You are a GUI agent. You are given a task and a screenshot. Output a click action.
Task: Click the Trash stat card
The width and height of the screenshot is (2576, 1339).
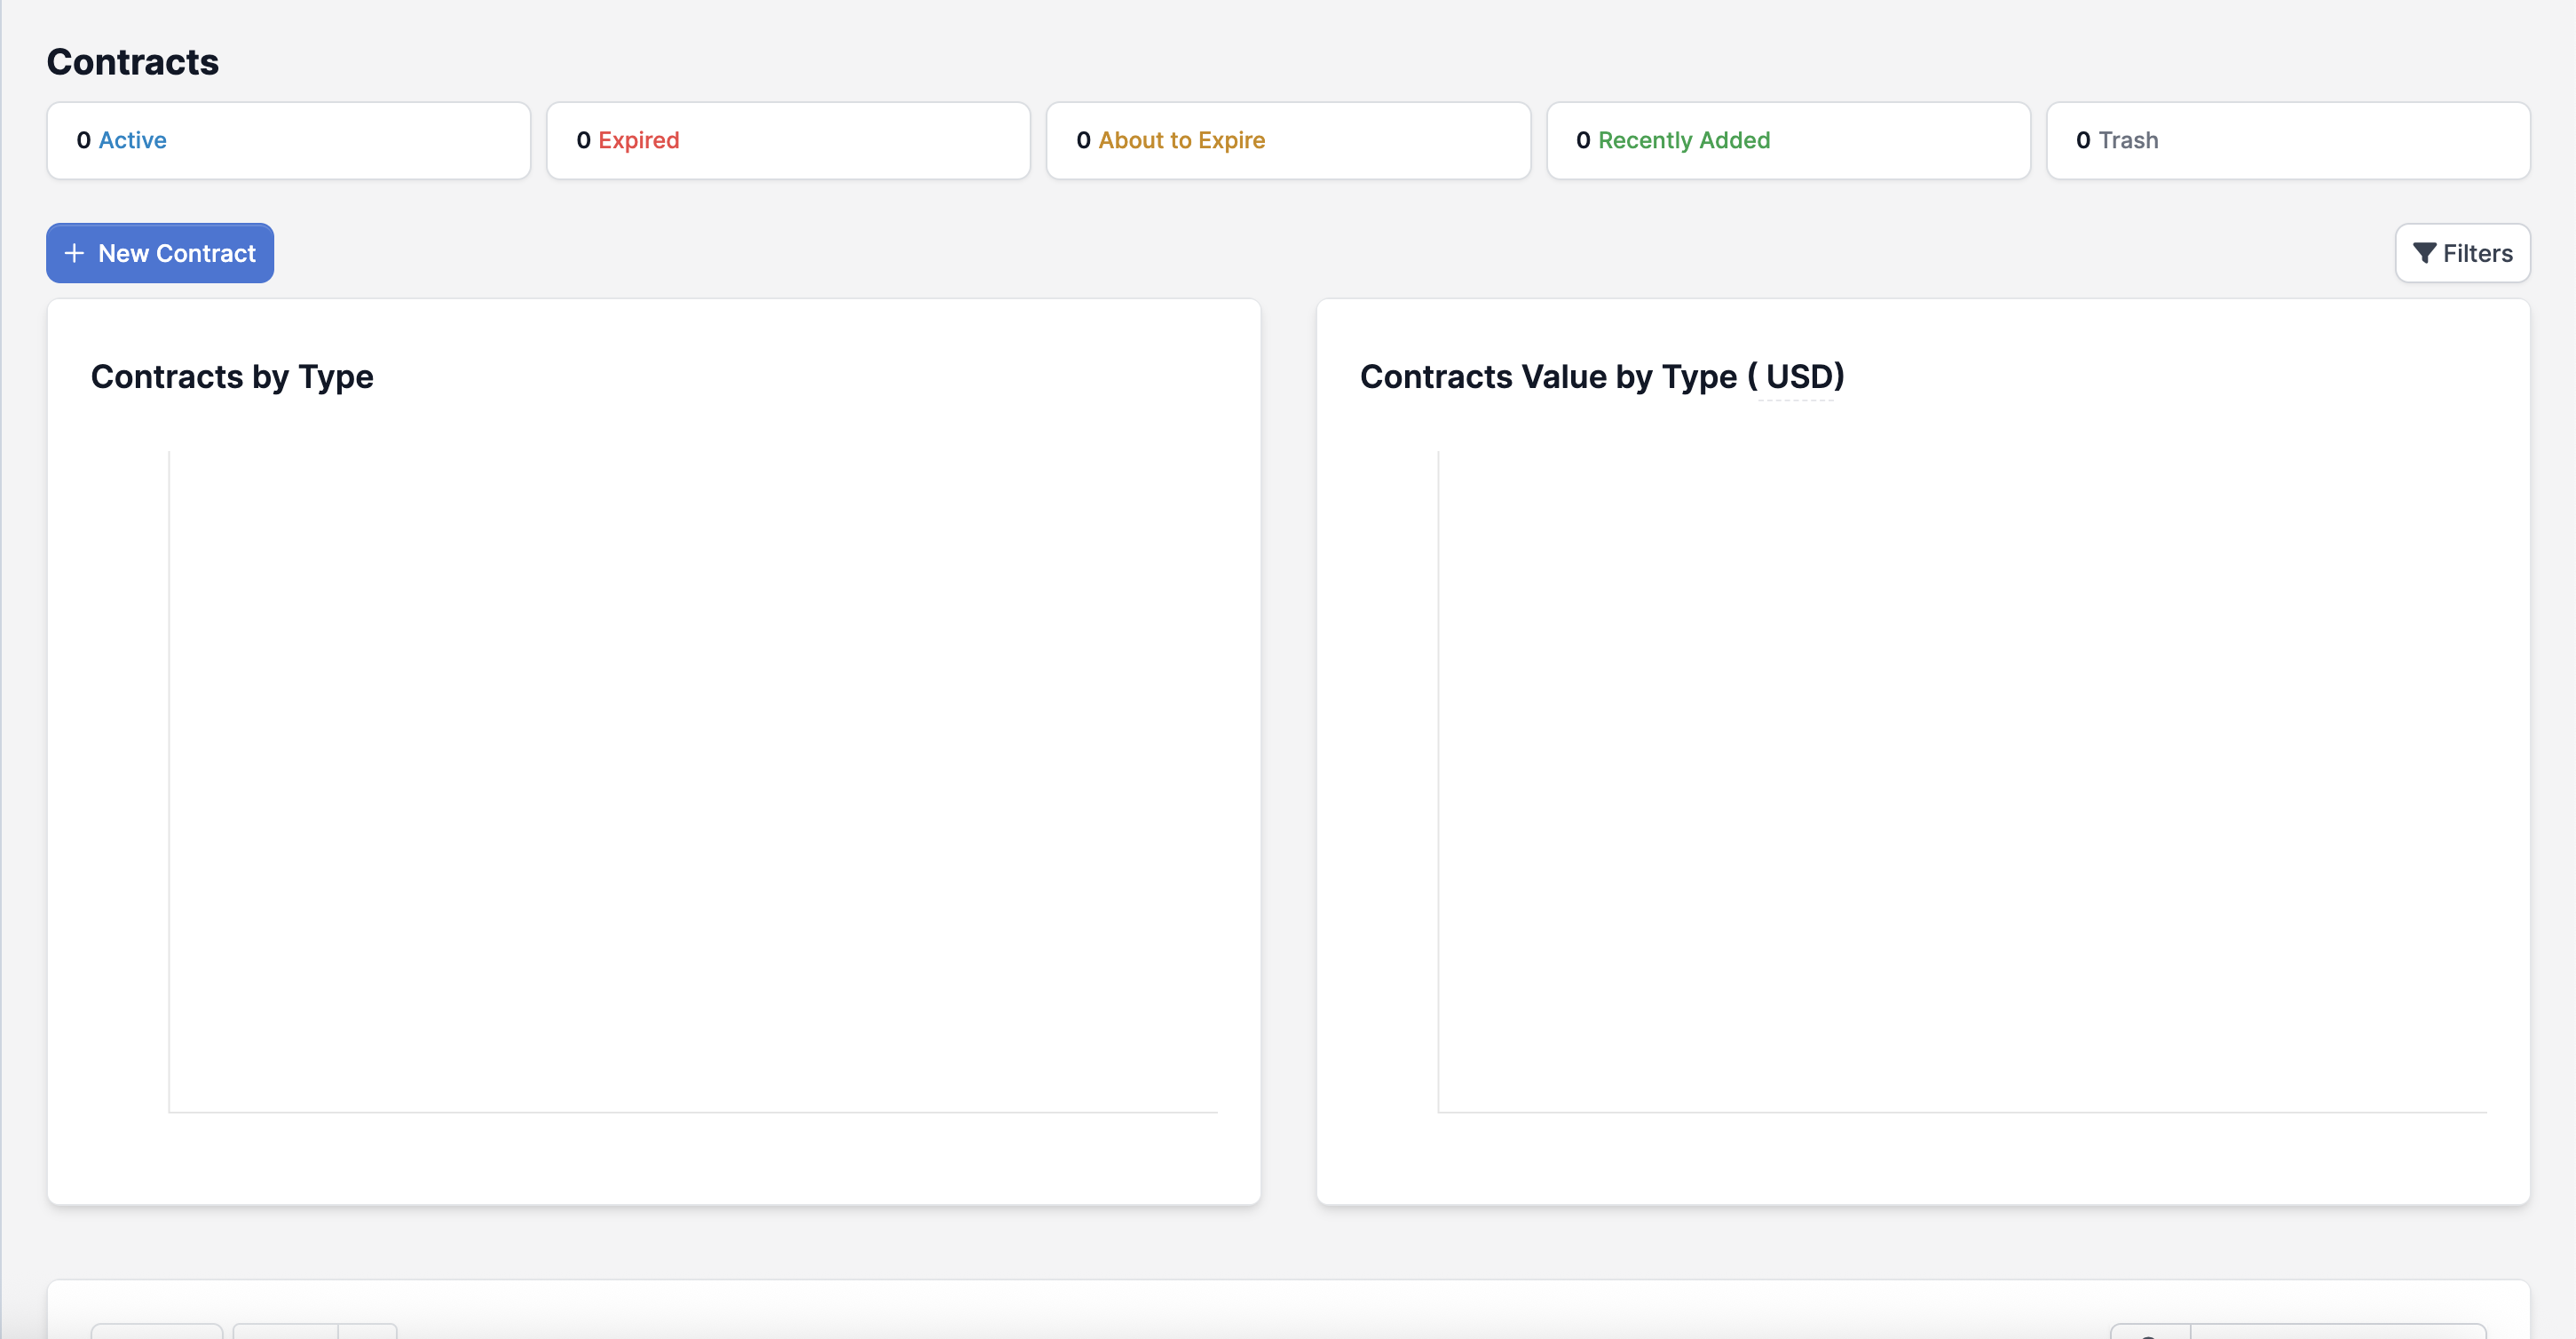(2288, 140)
